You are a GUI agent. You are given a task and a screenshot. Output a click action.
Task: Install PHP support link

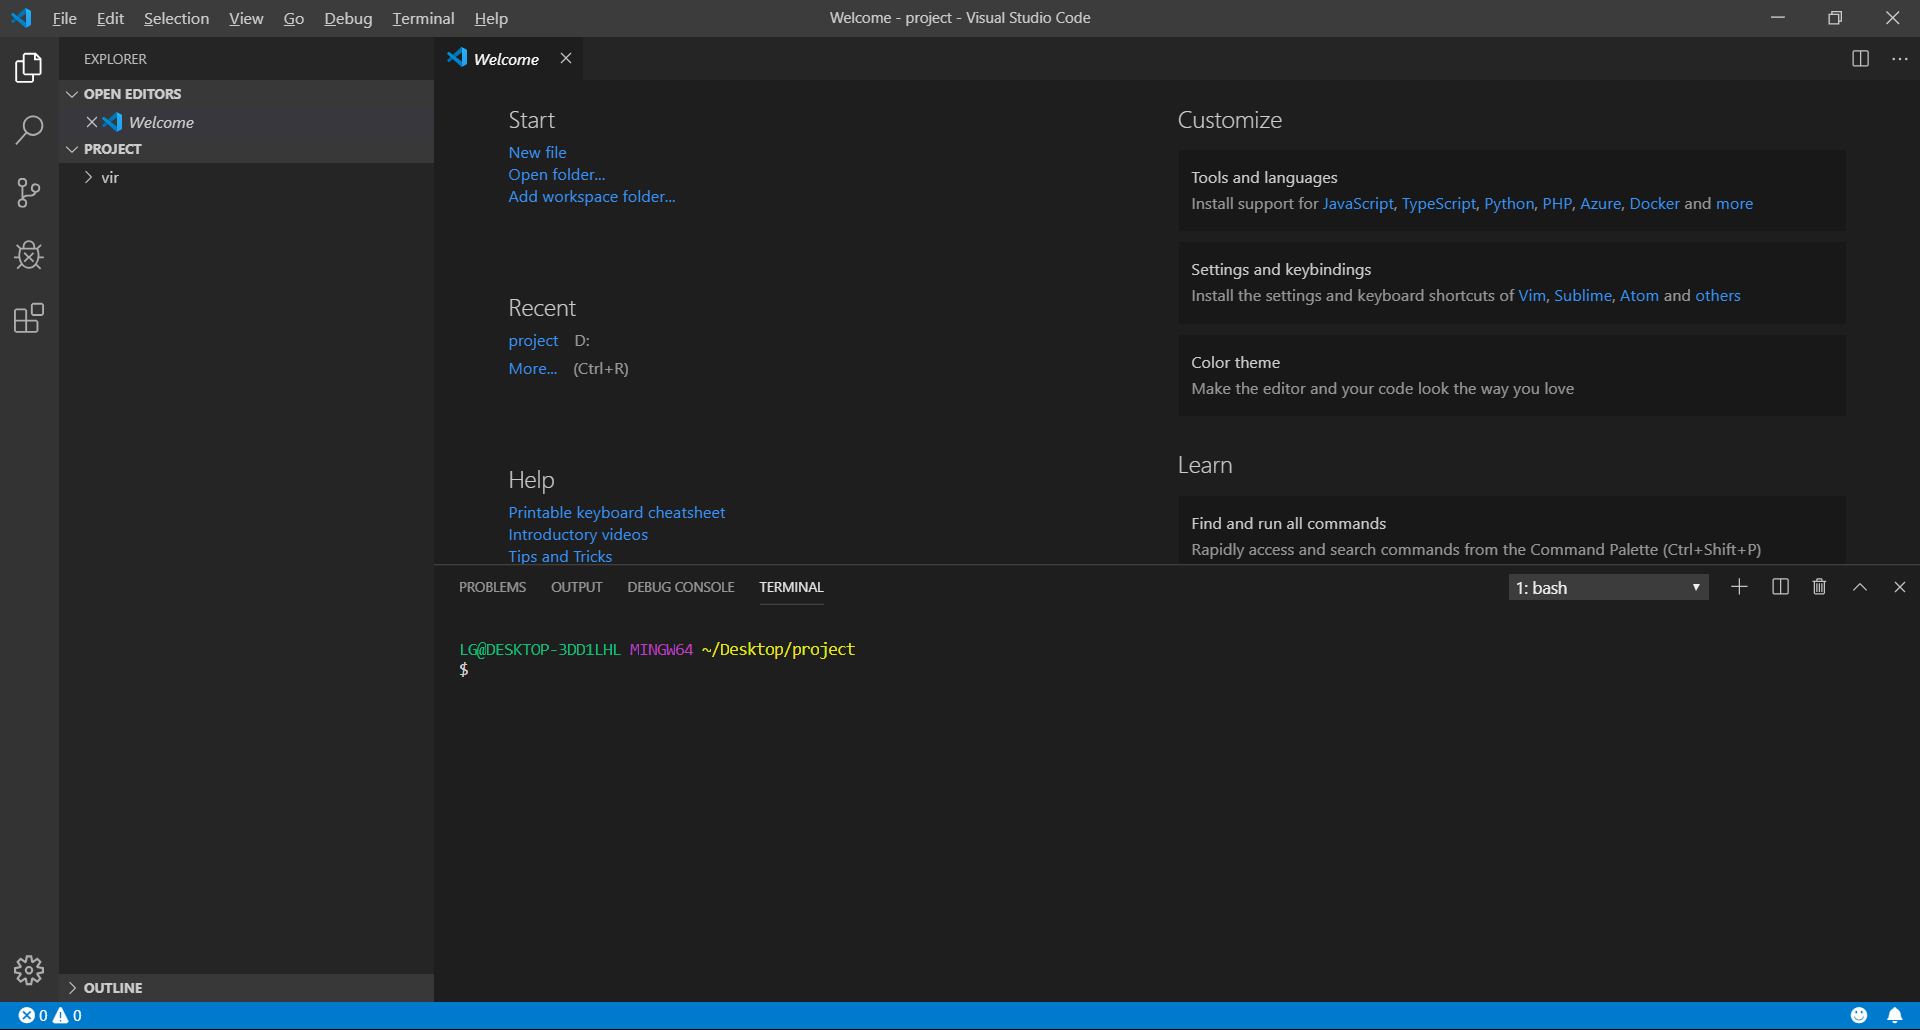[x=1557, y=203]
